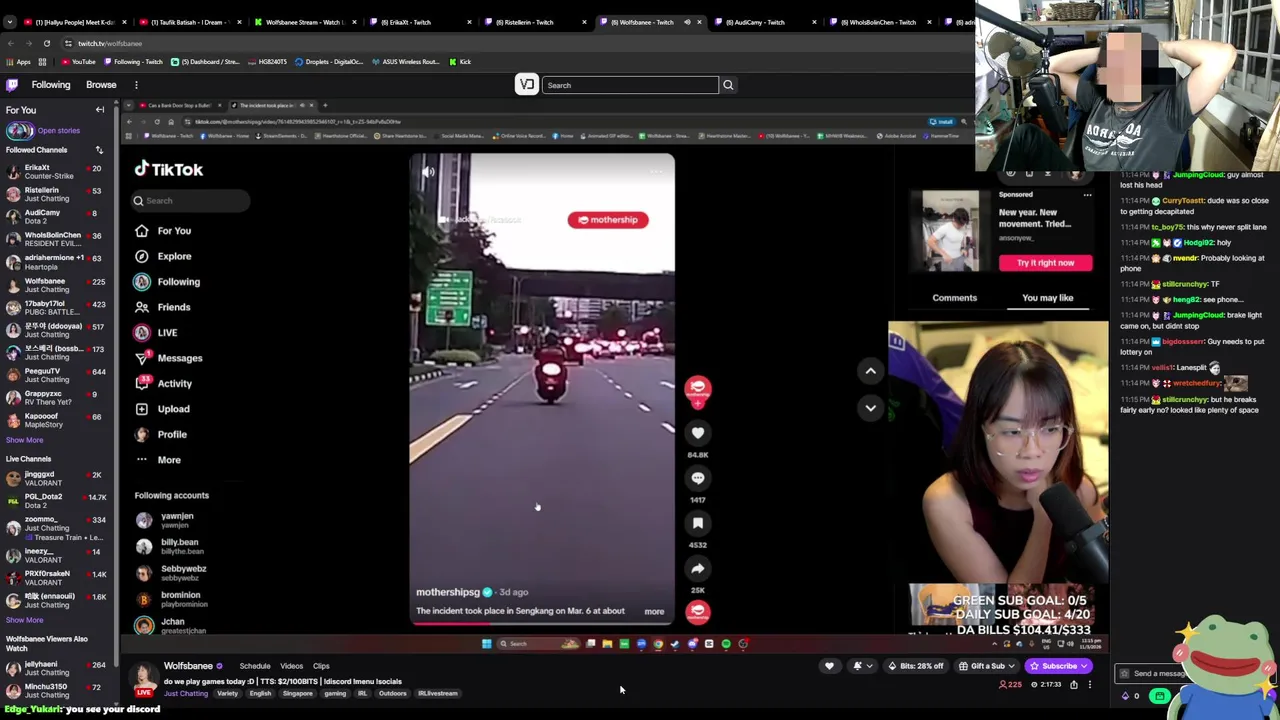Open the Wolfsbanee Clips tab

coord(321,666)
